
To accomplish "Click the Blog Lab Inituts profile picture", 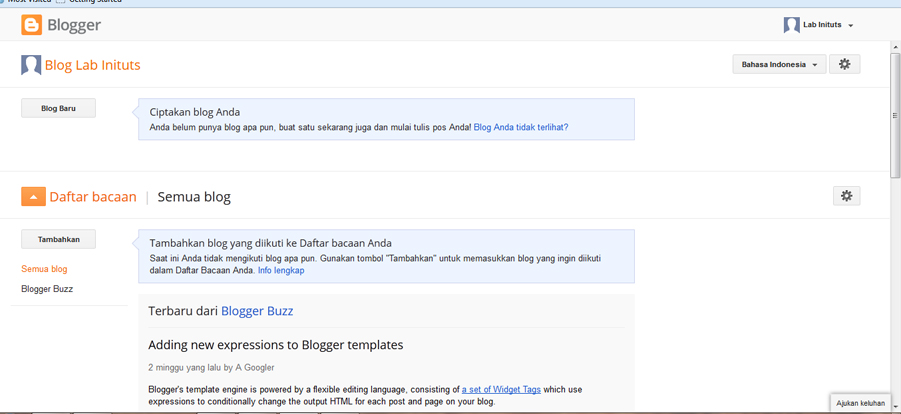I will pos(31,65).
